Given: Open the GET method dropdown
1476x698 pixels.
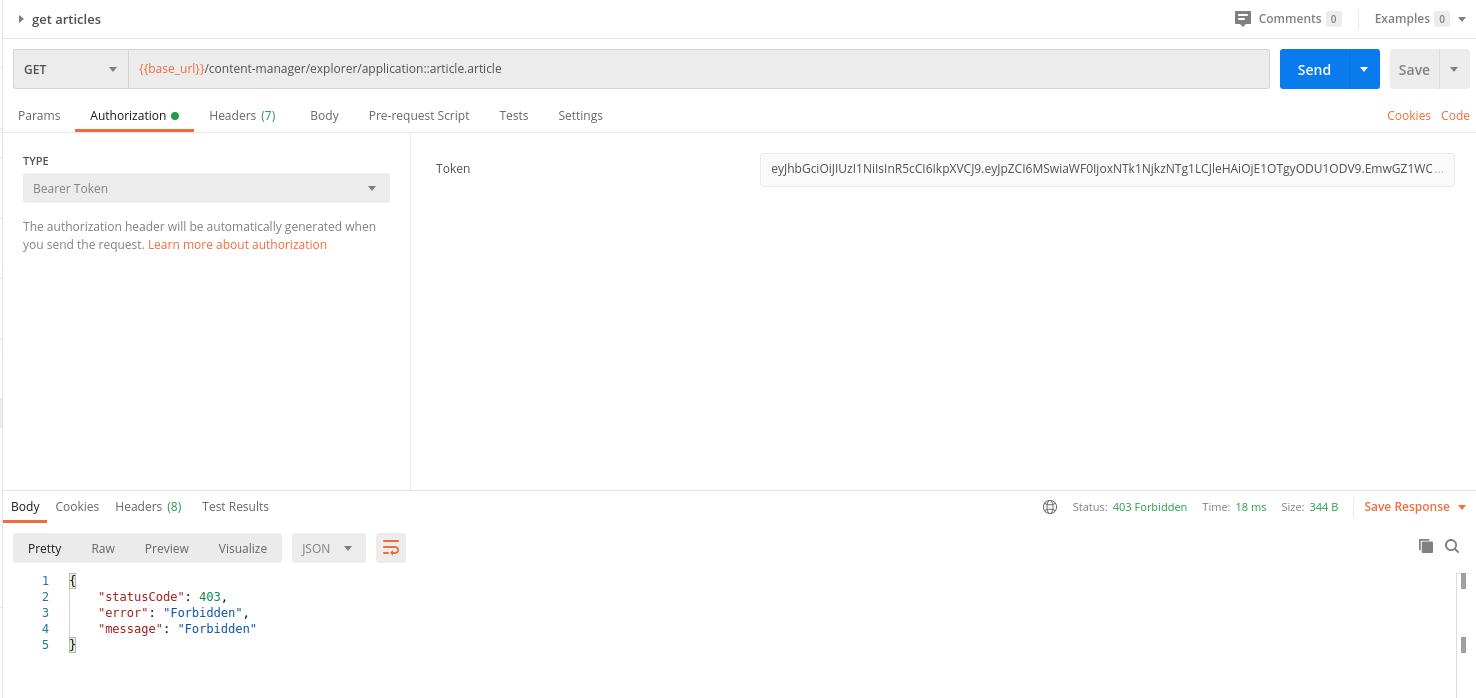Looking at the screenshot, I should click(70, 69).
